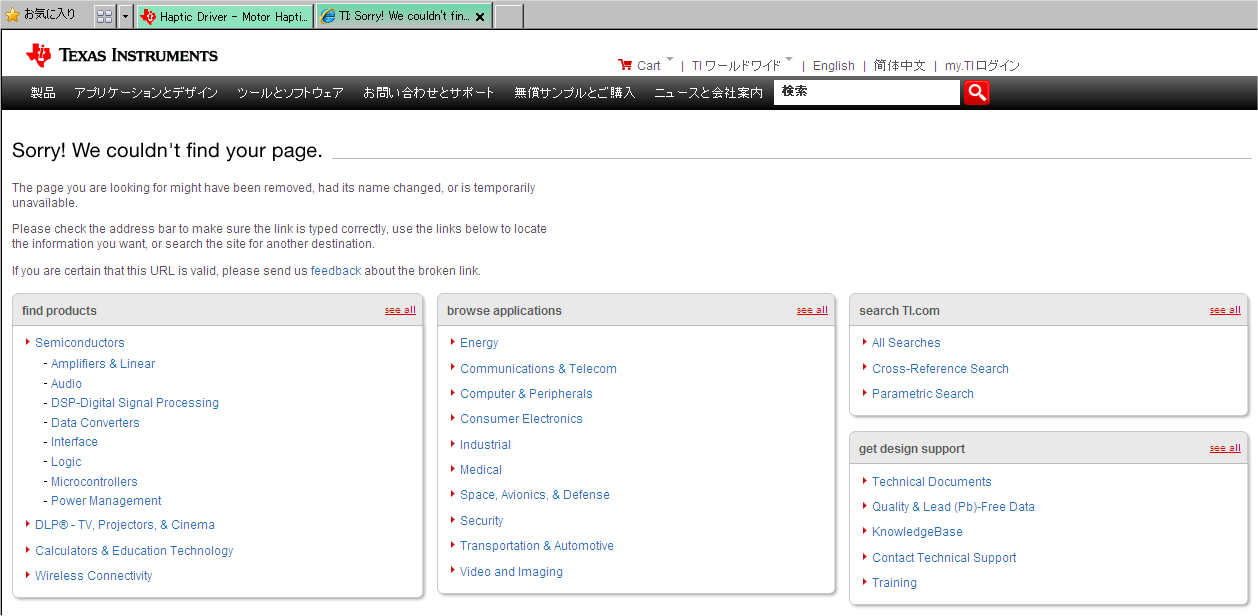1258x616 pixels.
Task: Open my.TI ログイン link
Action: 982,66
